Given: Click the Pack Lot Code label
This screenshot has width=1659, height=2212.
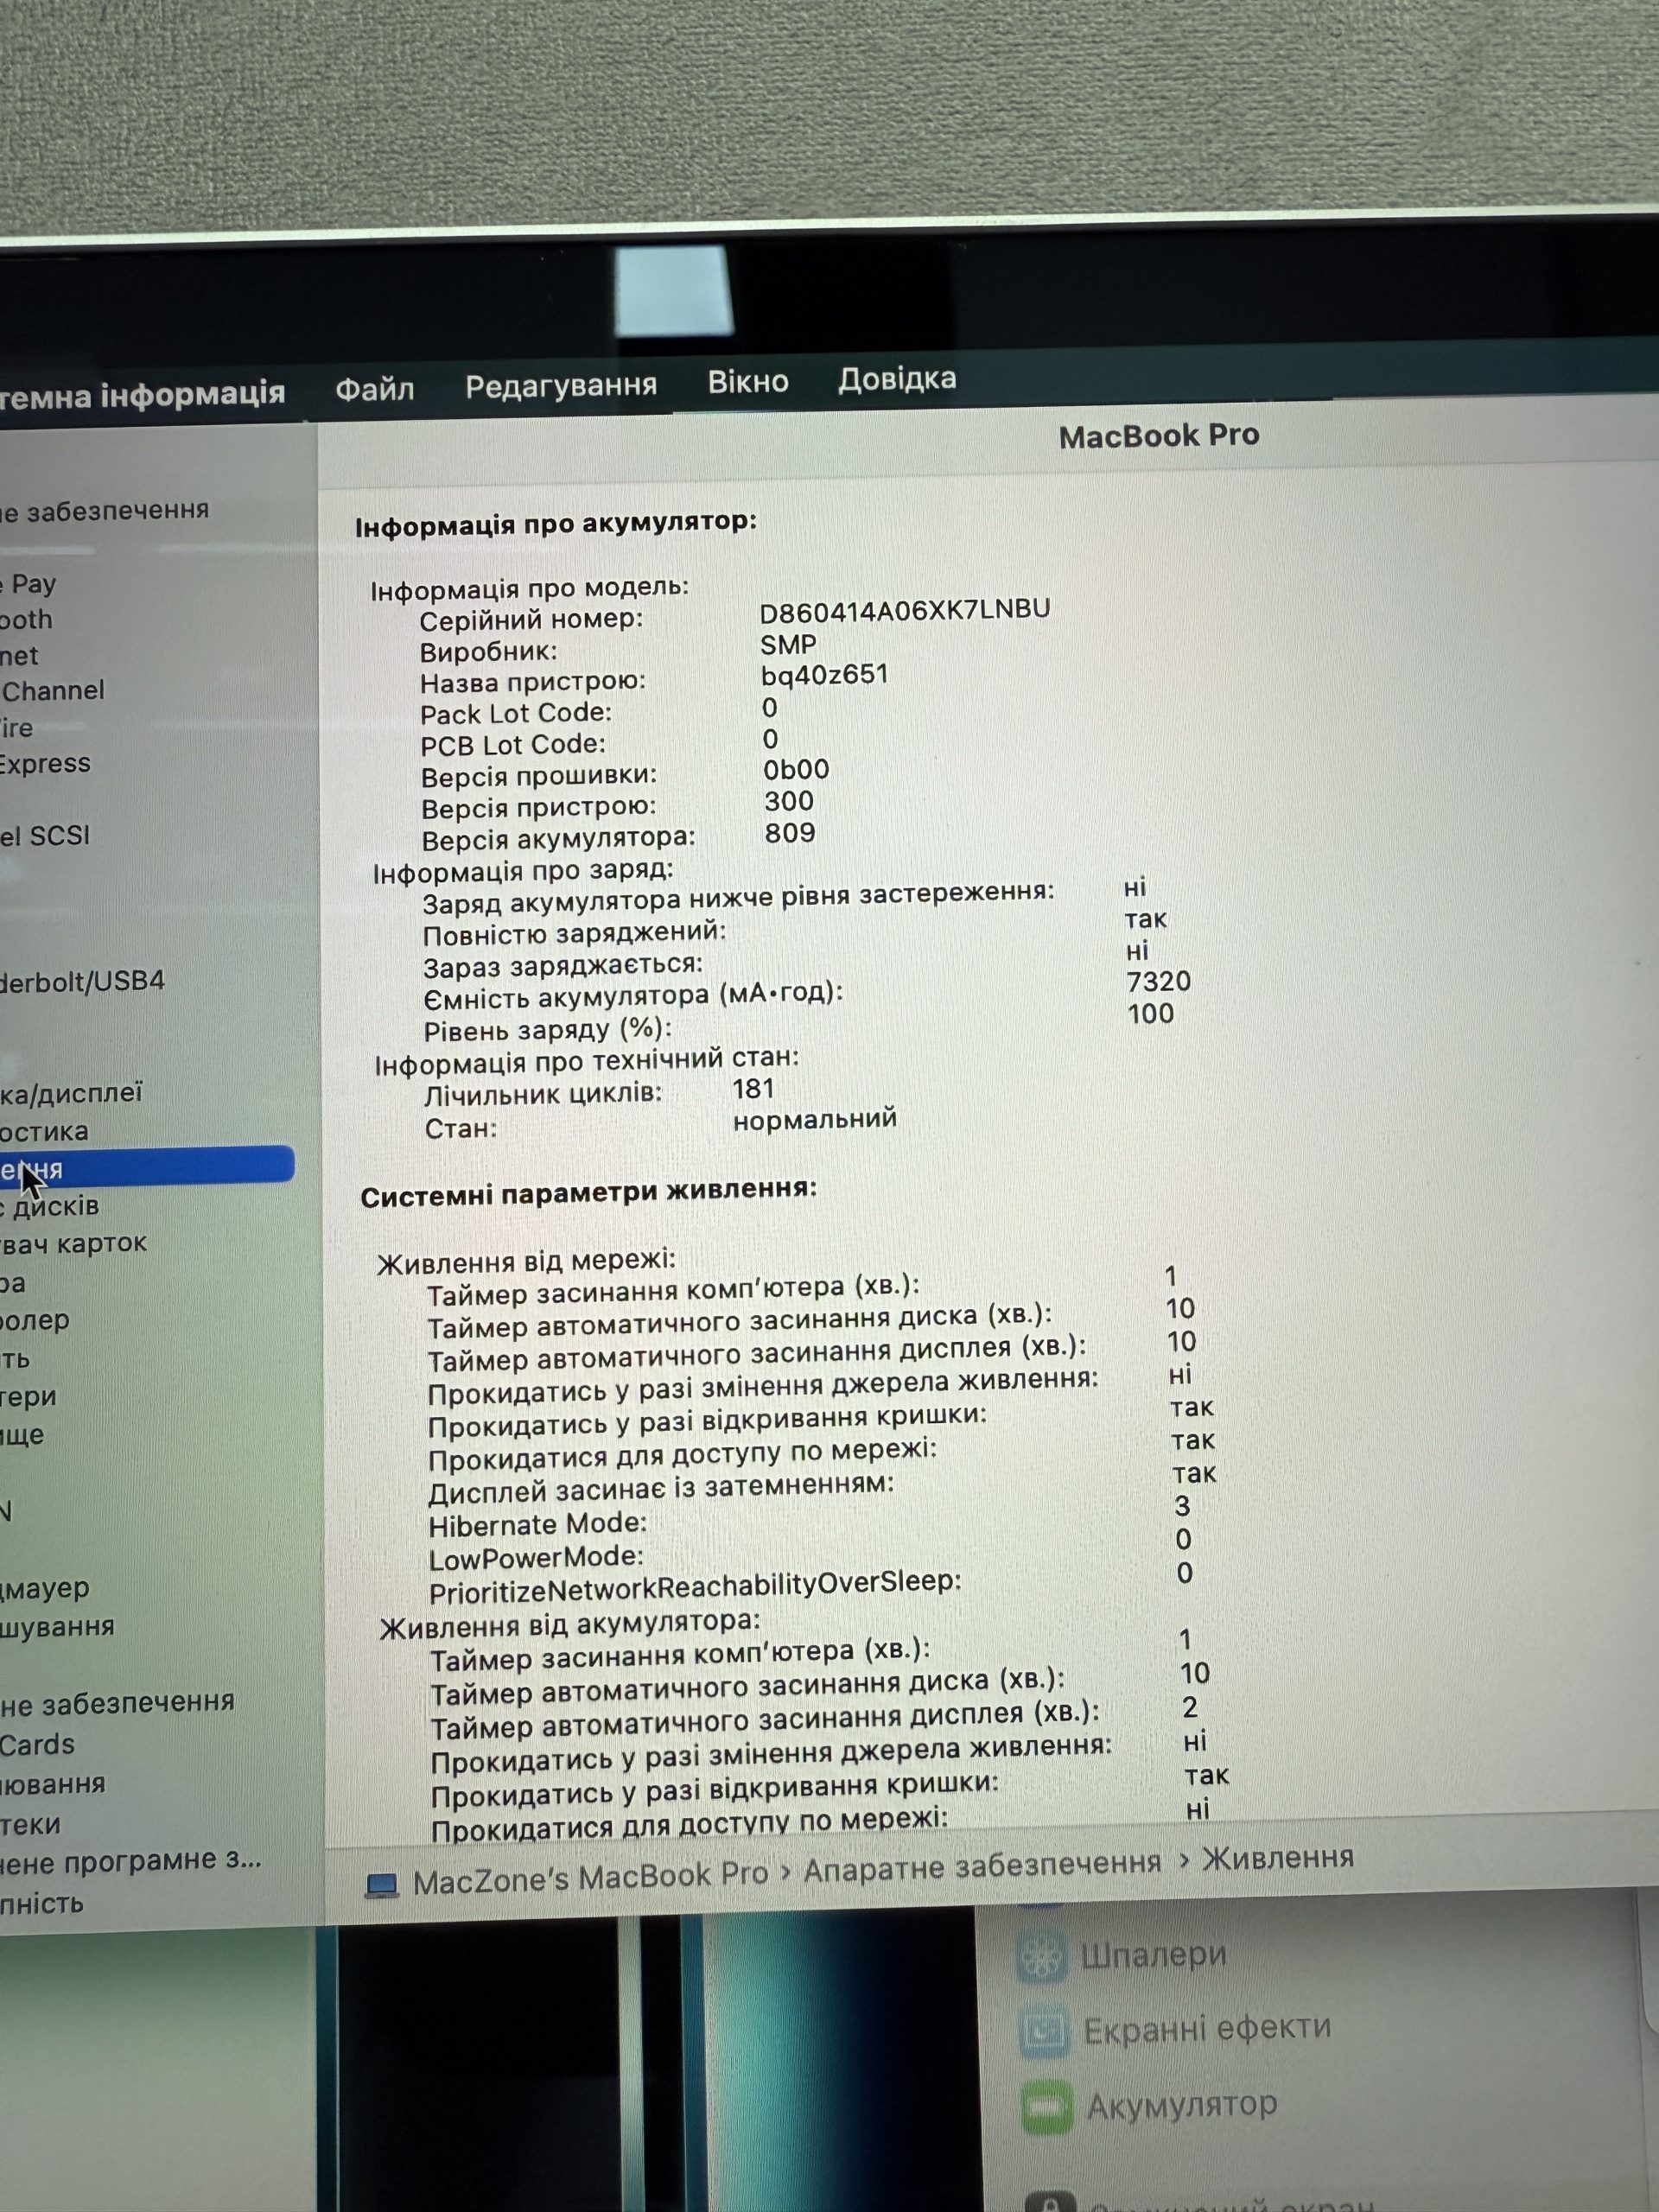Looking at the screenshot, I should tap(516, 714).
